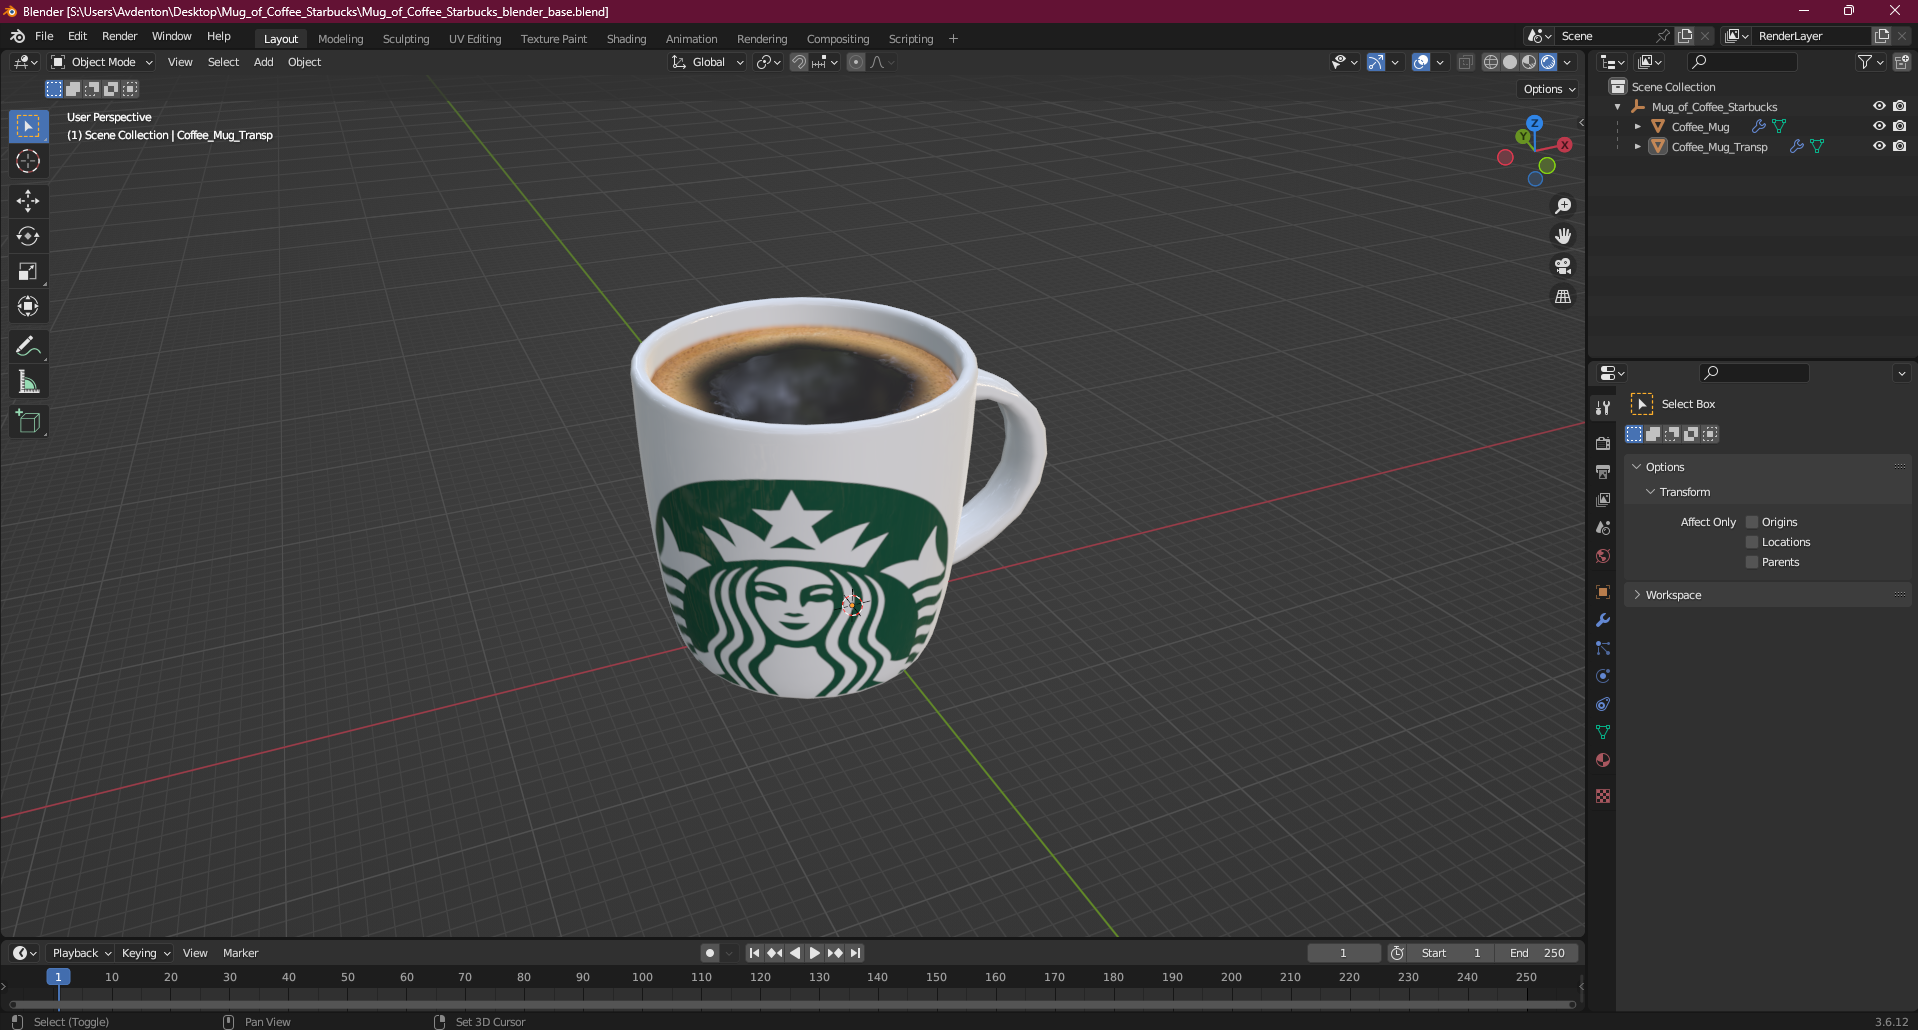Select the Annotate tool
This screenshot has width=1918, height=1030.
click(x=28, y=347)
